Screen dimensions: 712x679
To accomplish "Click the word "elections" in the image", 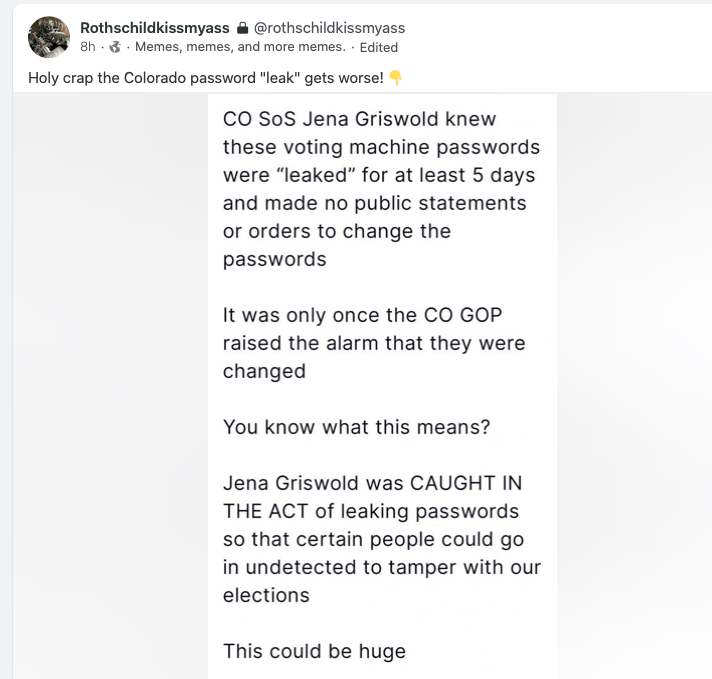I will tap(266, 595).
